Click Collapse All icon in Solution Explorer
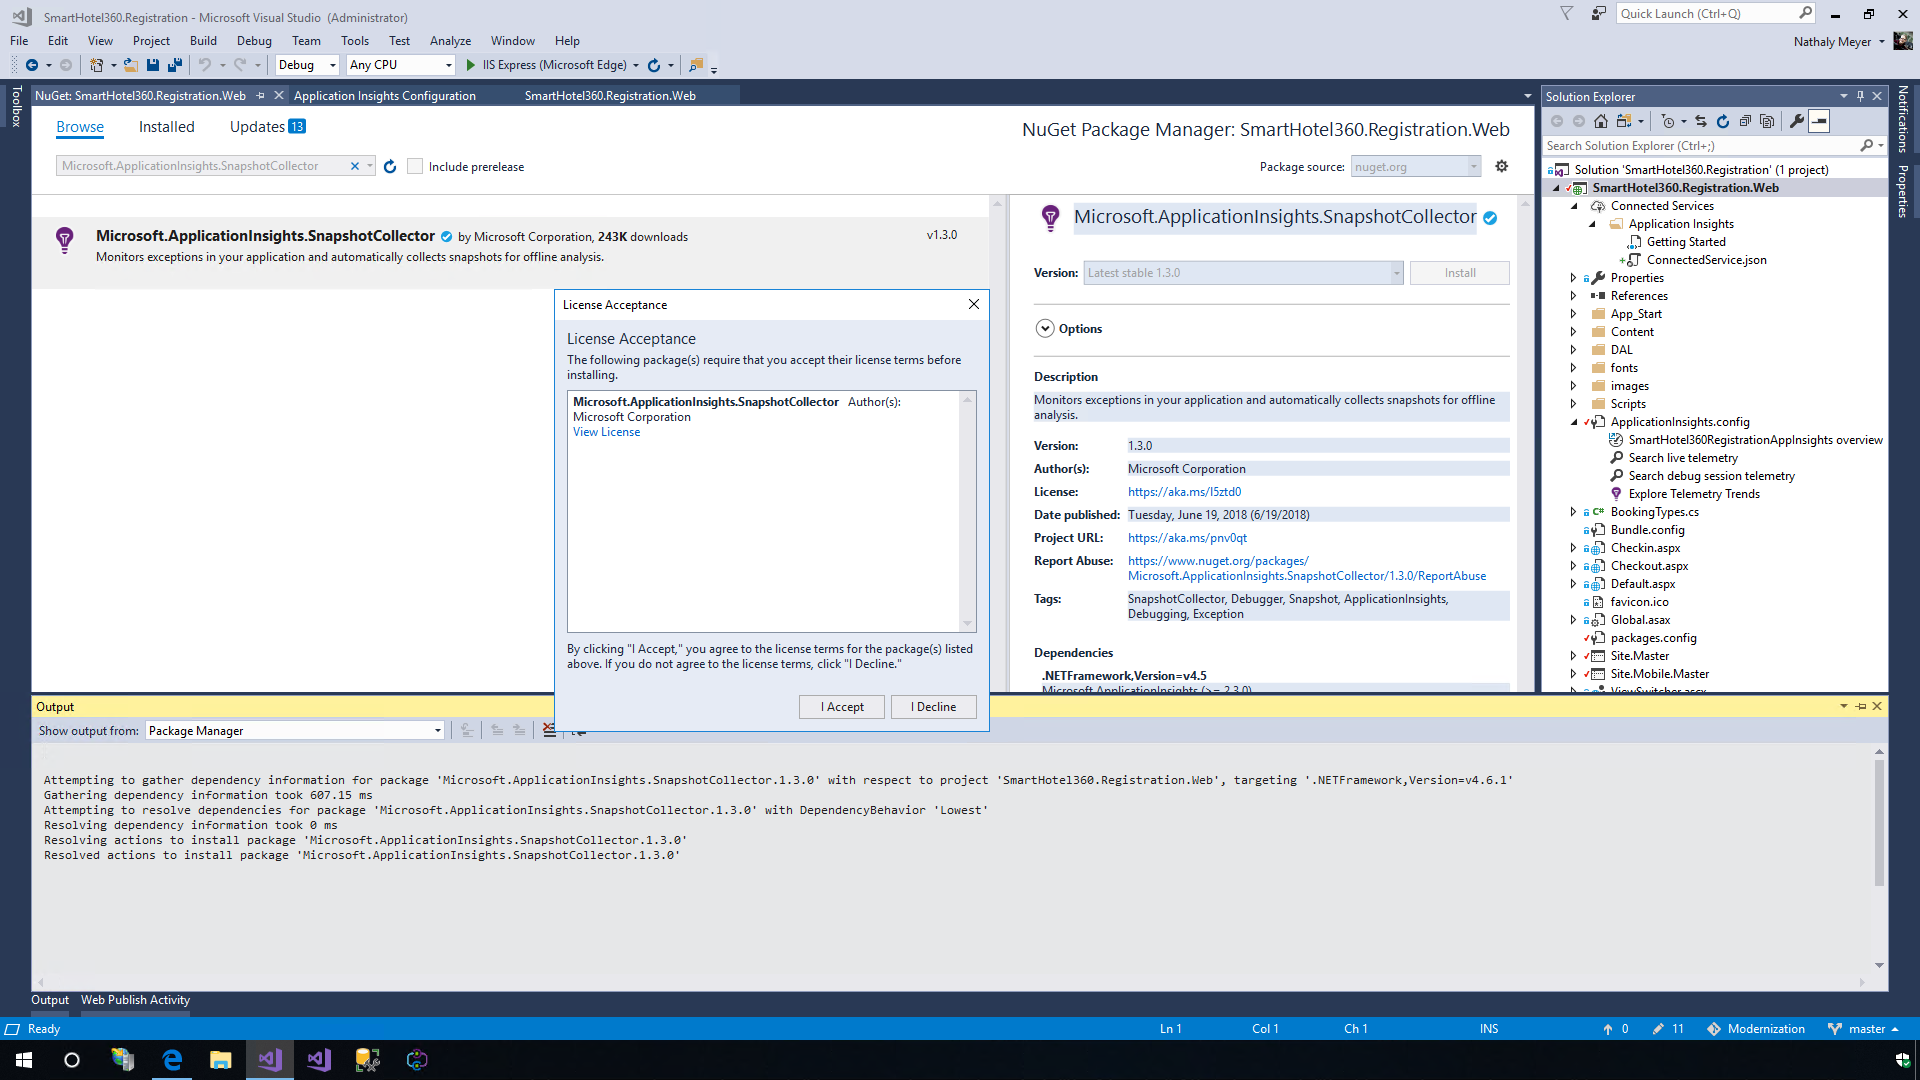 pyautogui.click(x=1745, y=121)
